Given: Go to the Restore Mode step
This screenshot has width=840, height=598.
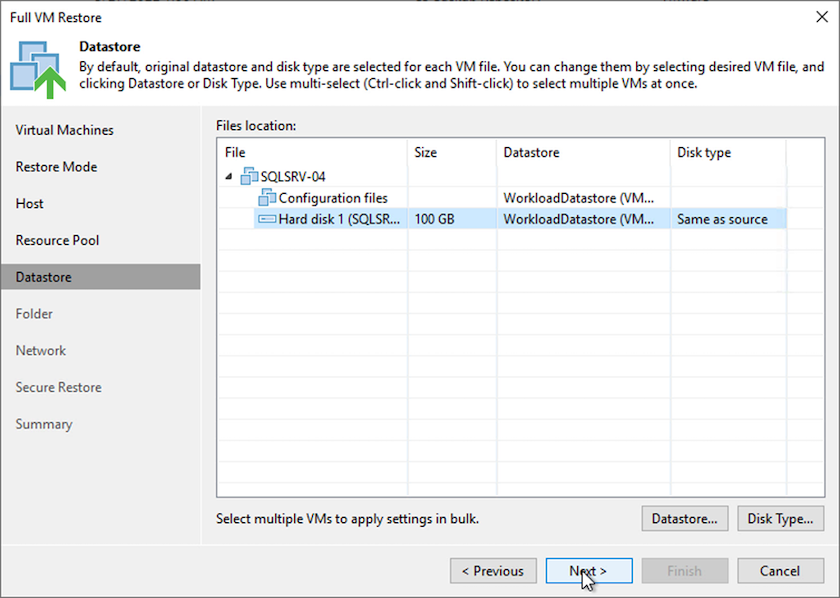Looking at the screenshot, I should 56,167.
